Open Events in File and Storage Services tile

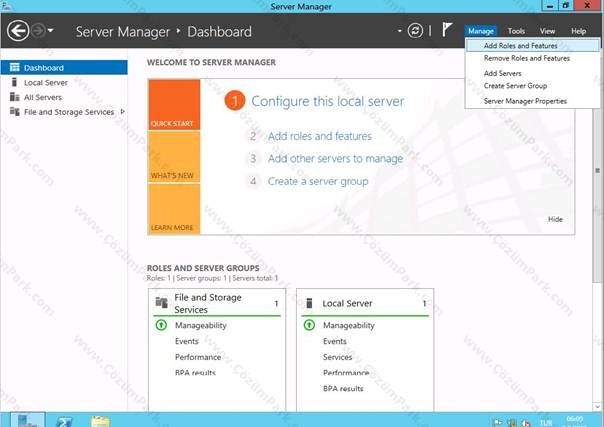(187, 341)
